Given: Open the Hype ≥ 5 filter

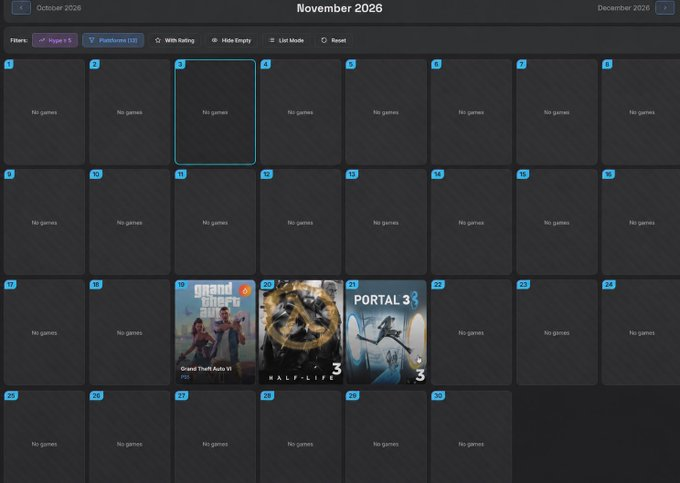Looking at the screenshot, I should pyautogui.click(x=55, y=40).
